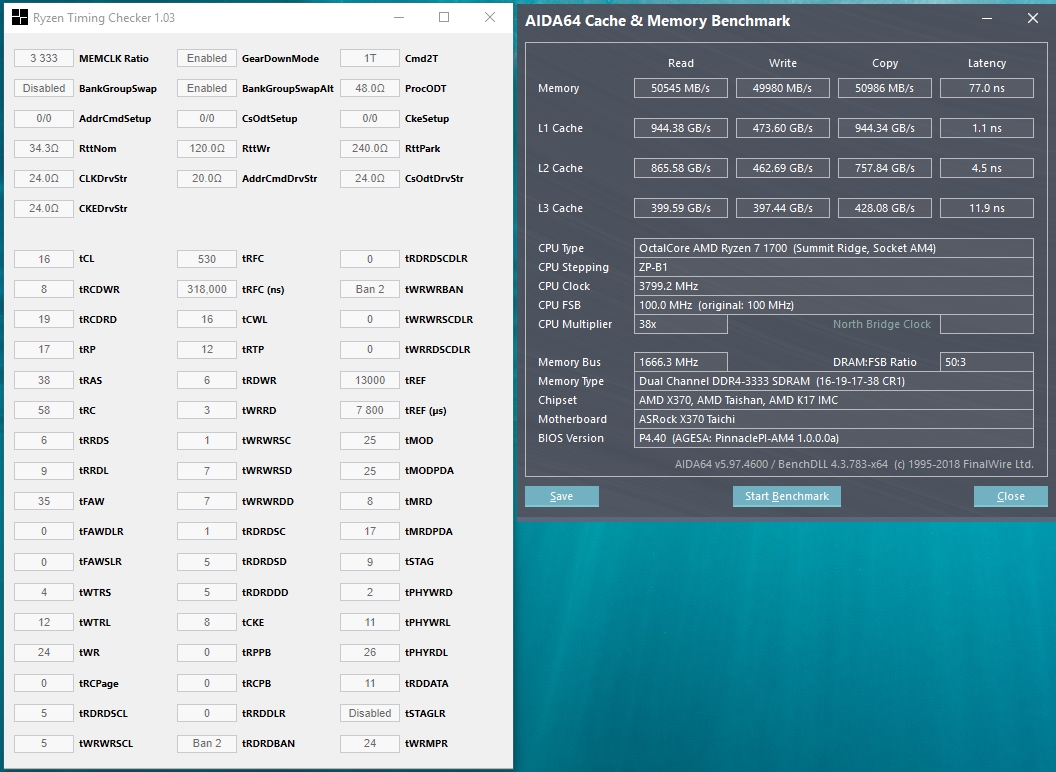Screen dimensions: 1056x772
Task: Select the BankGroupSwap Disabled field
Action: tap(44, 88)
